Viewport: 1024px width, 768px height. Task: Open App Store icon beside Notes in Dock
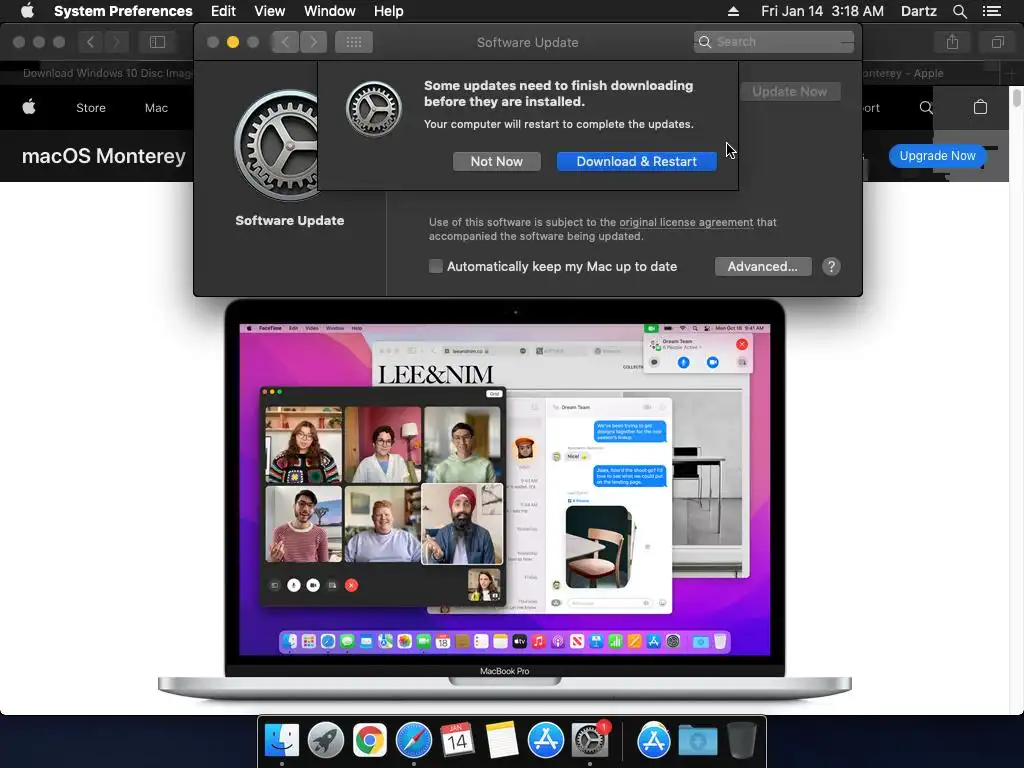[x=546, y=741]
